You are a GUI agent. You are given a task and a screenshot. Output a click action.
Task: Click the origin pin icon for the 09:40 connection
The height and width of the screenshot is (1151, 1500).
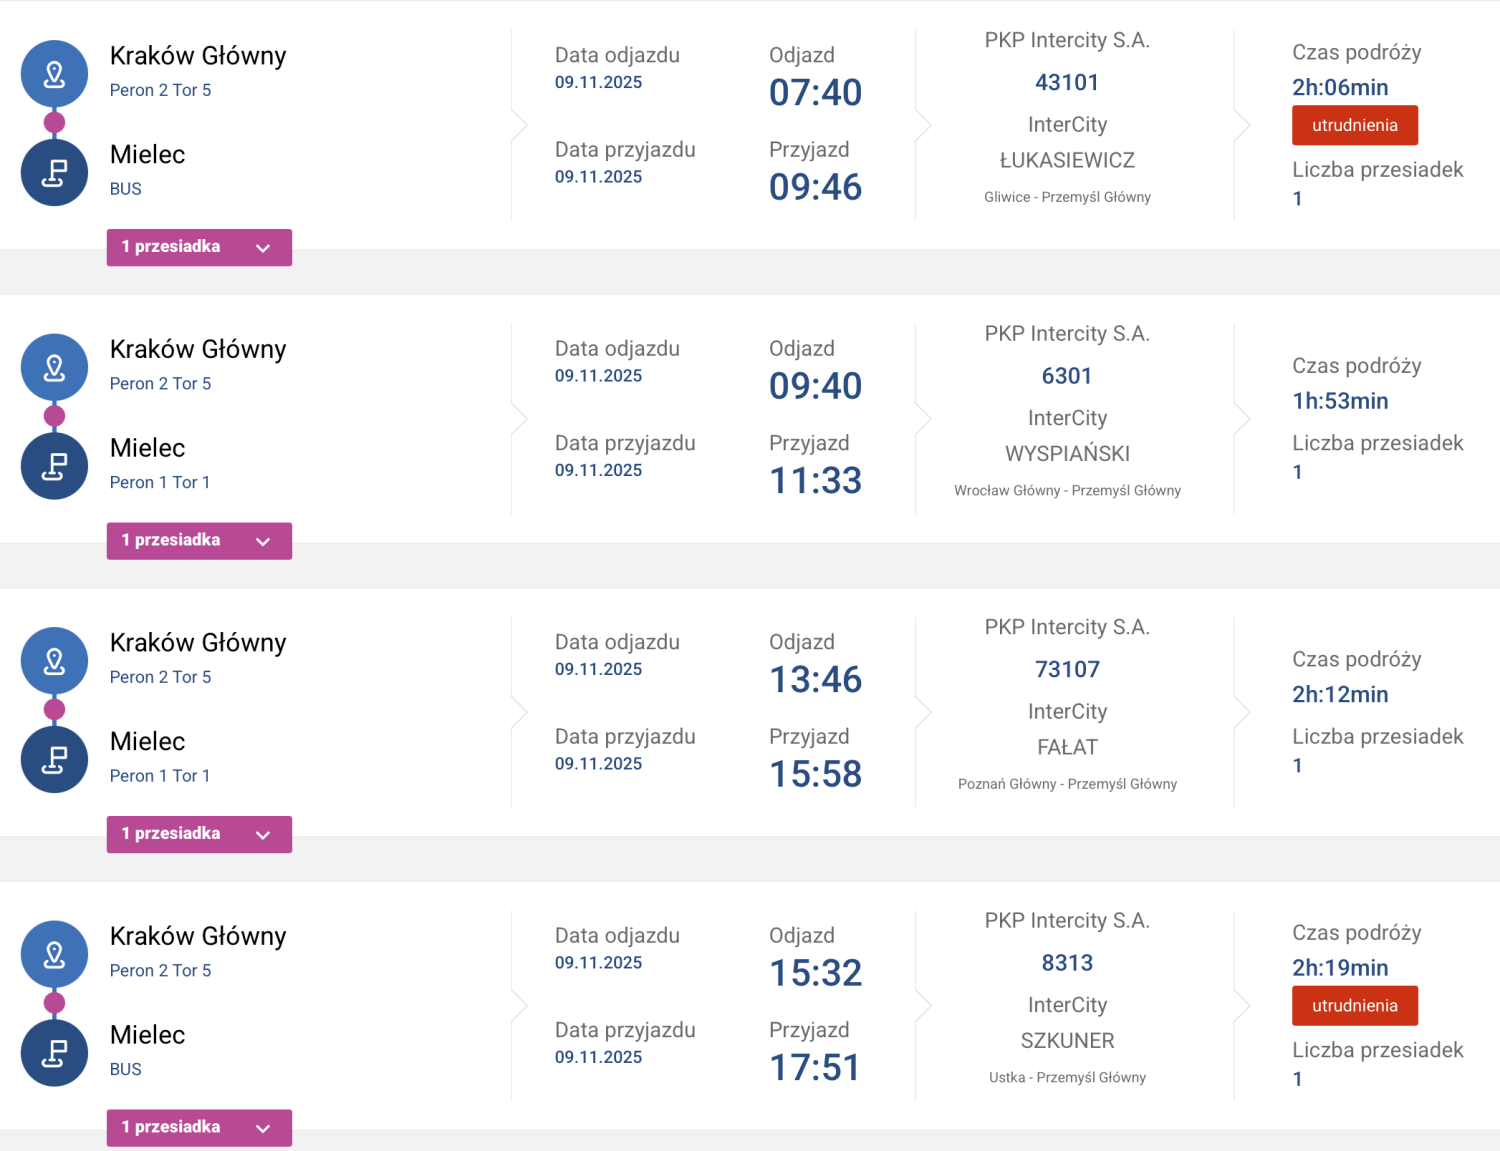pos(55,367)
